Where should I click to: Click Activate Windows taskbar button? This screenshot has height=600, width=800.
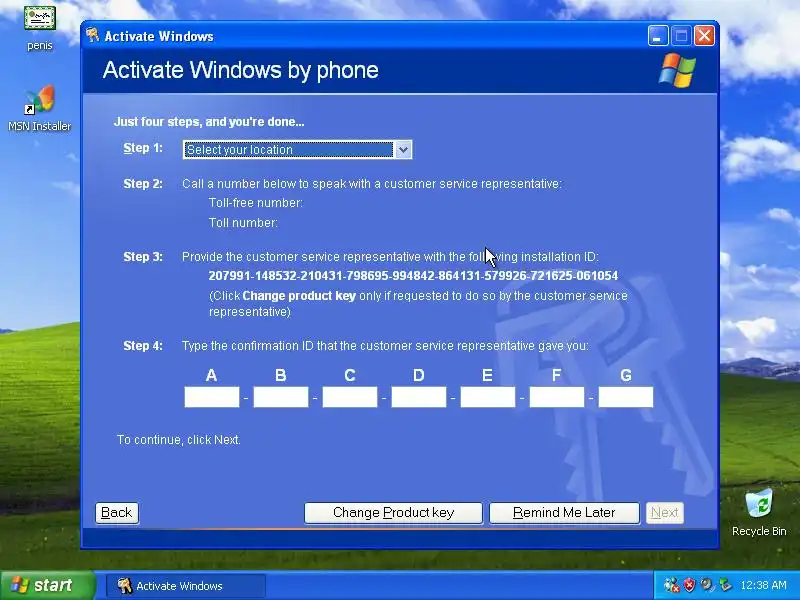(186, 586)
